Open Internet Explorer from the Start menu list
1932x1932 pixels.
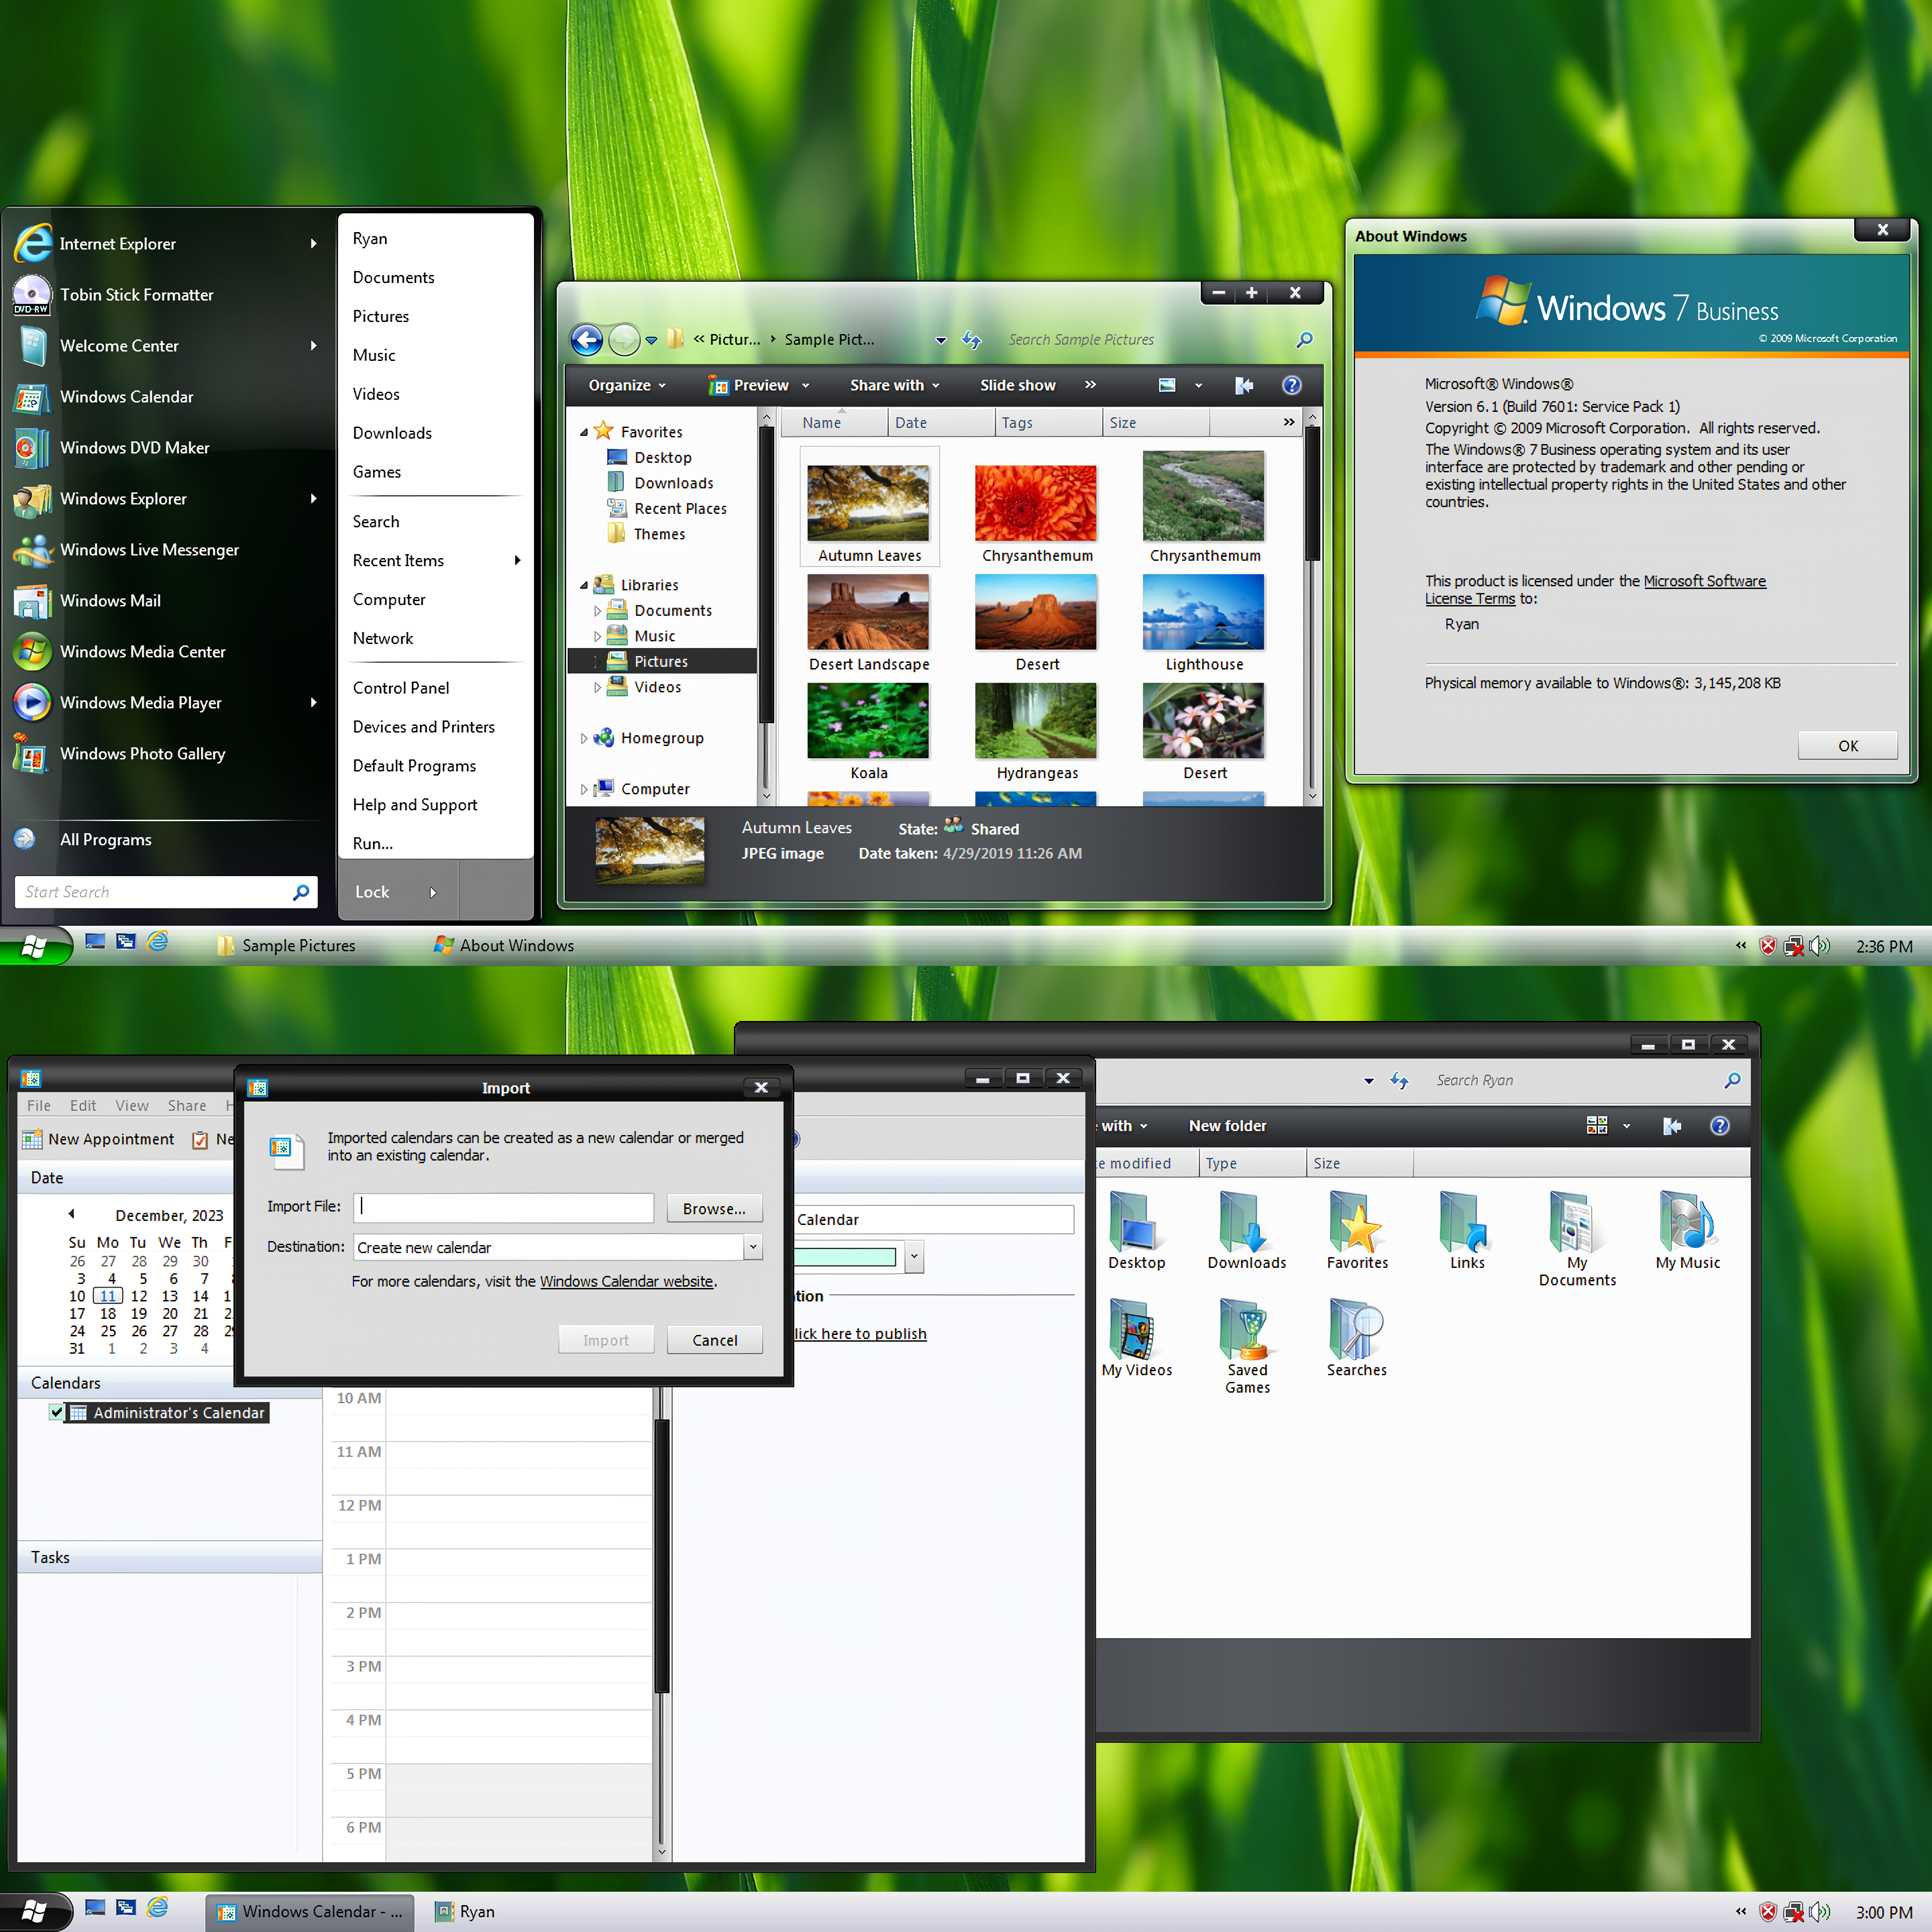point(165,244)
